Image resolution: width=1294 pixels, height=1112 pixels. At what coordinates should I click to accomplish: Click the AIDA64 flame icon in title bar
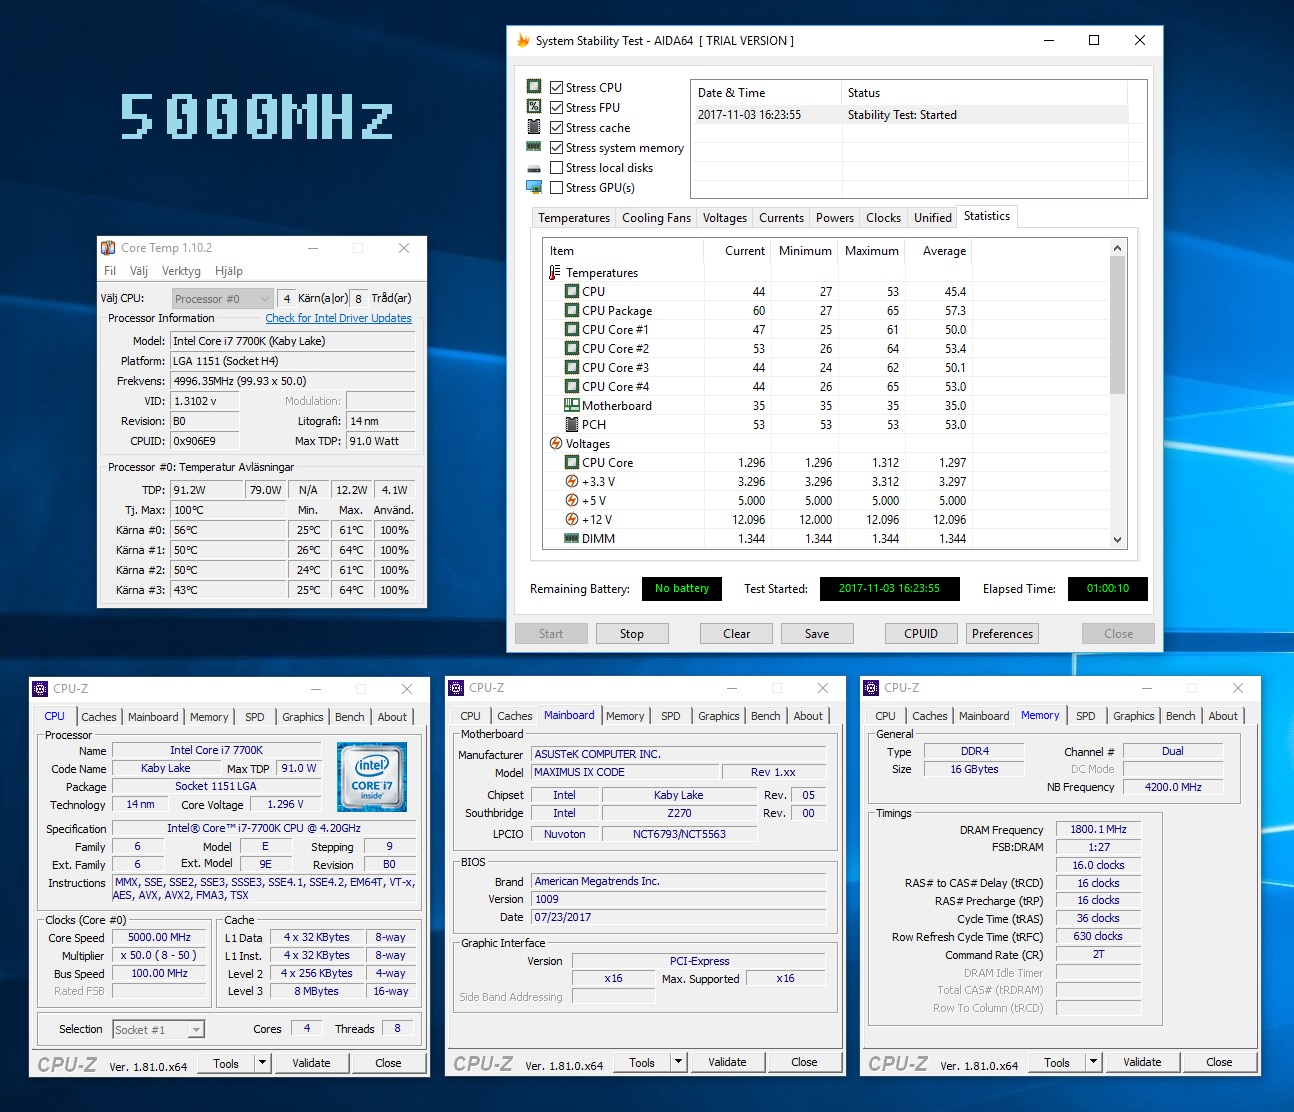coord(523,41)
